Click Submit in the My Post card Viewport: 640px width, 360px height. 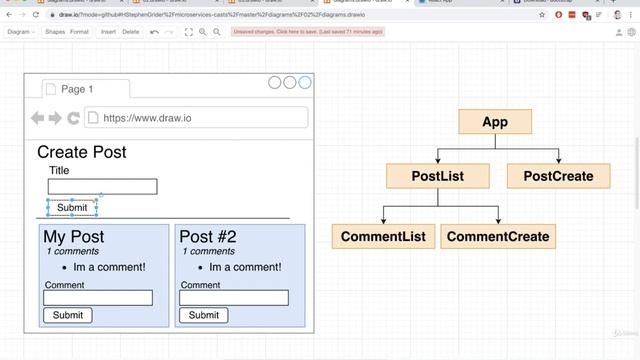tap(68, 315)
